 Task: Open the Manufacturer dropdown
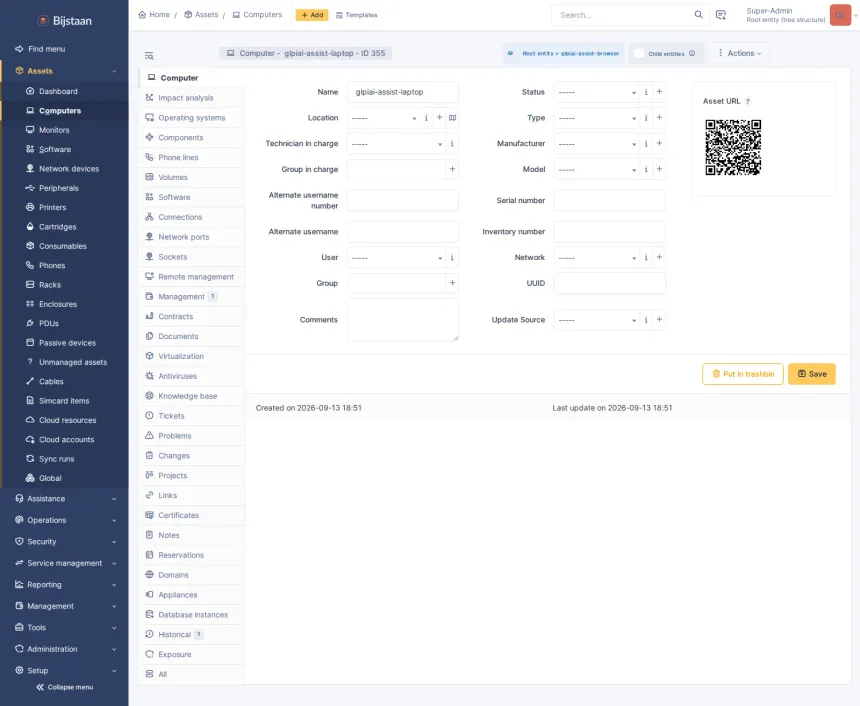[597, 144]
